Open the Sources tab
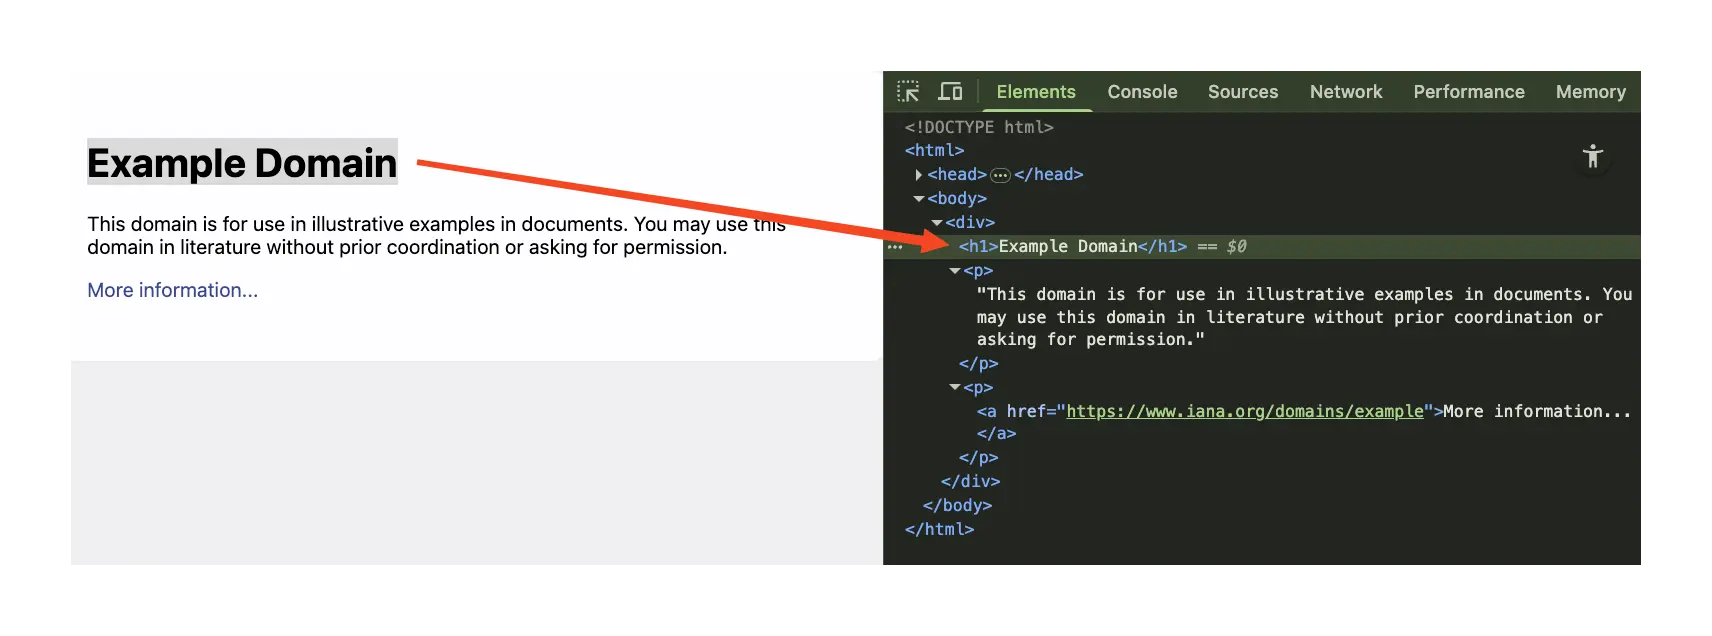Image resolution: width=1712 pixels, height=636 pixels. click(x=1243, y=92)
